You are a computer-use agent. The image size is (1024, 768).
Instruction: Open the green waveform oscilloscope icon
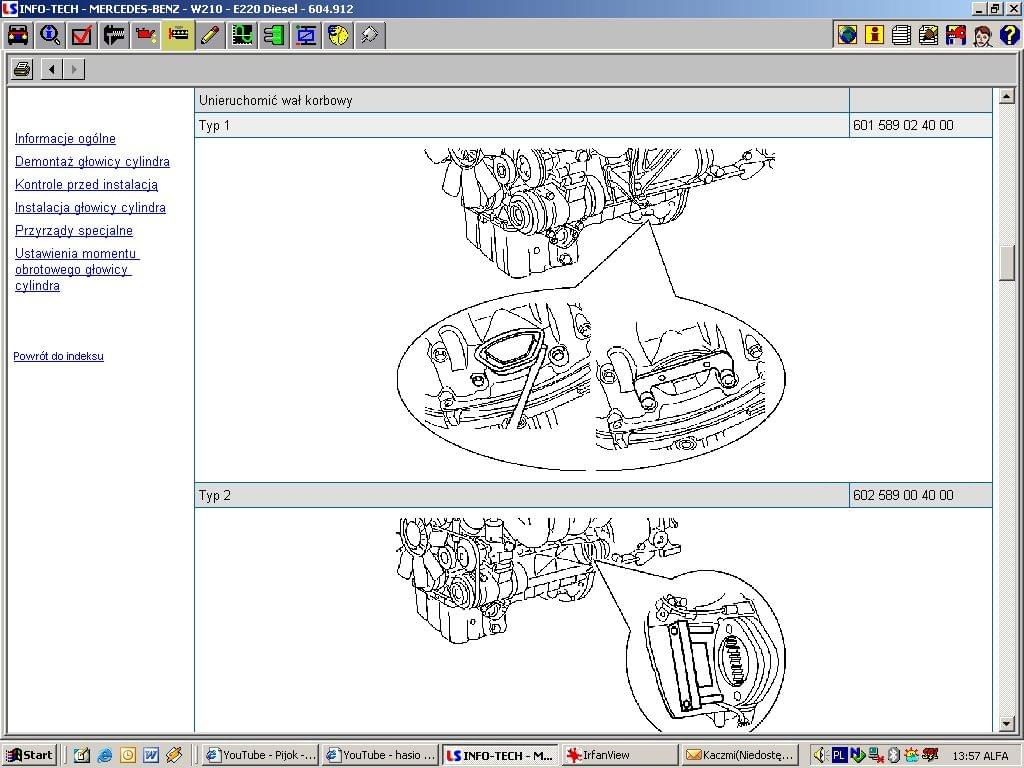[242, 35]
